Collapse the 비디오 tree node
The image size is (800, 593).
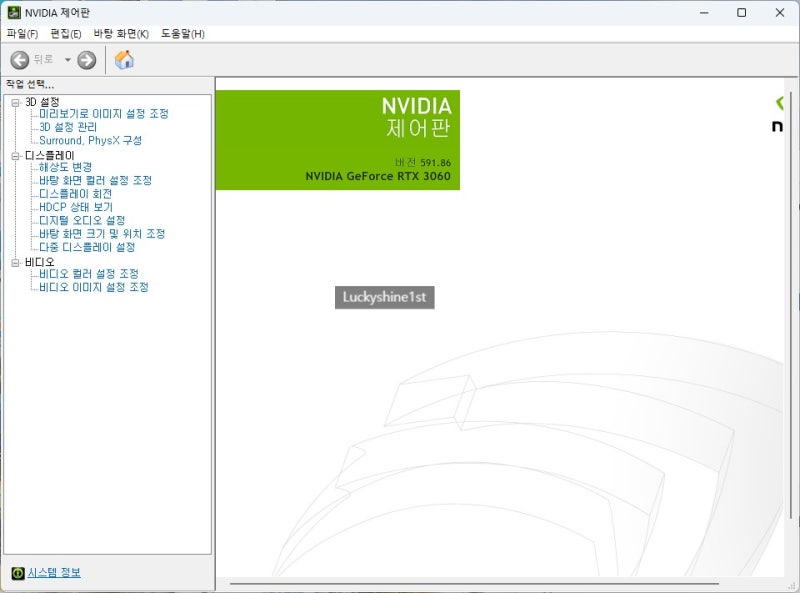pyautogui.click(x=16, y=263)
